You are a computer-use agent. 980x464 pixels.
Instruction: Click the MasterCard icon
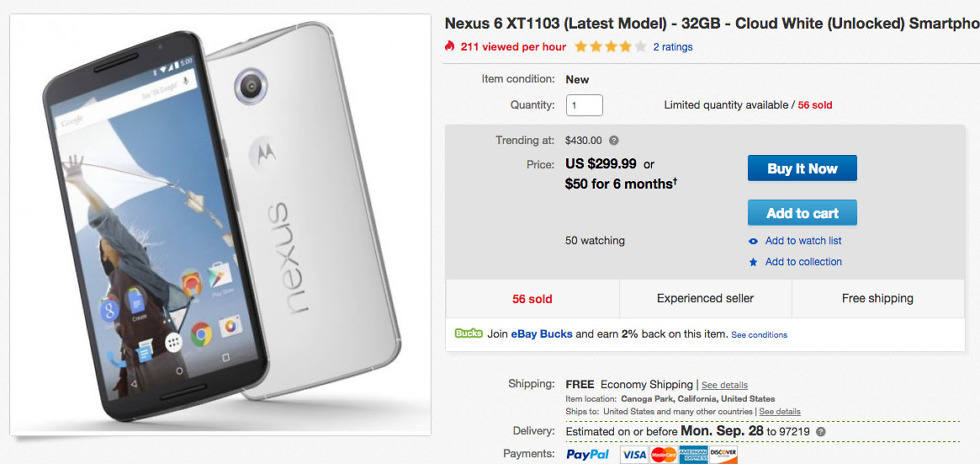[x=663, y=455]
